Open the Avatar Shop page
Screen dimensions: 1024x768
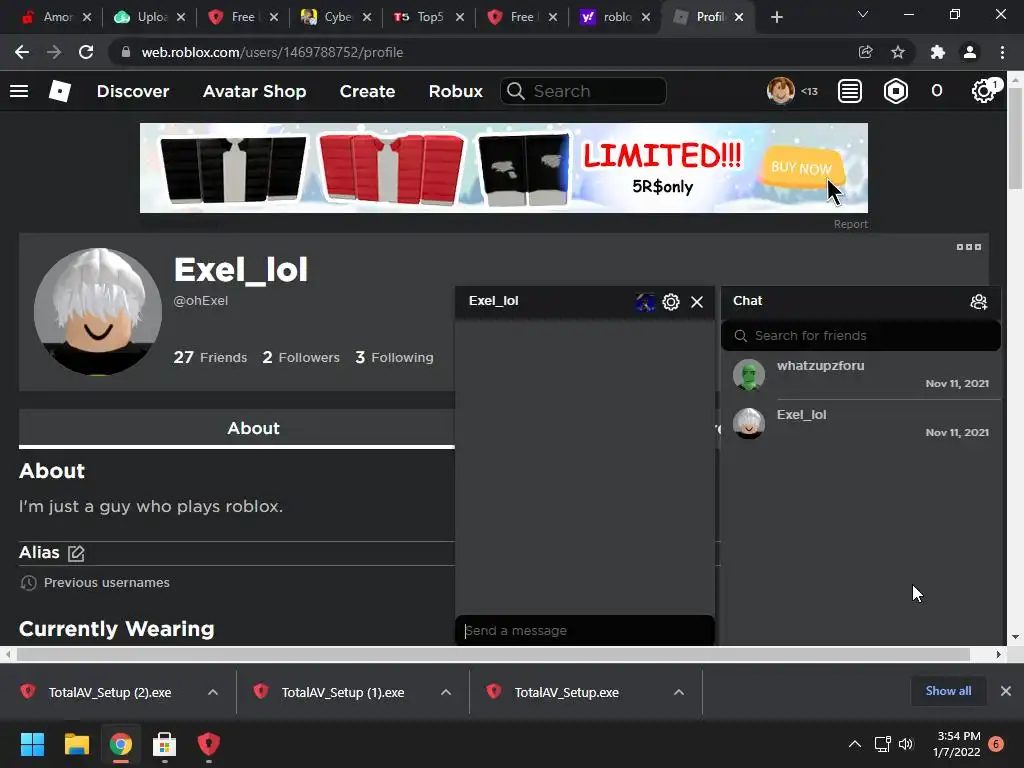click(x=254, y=91)
